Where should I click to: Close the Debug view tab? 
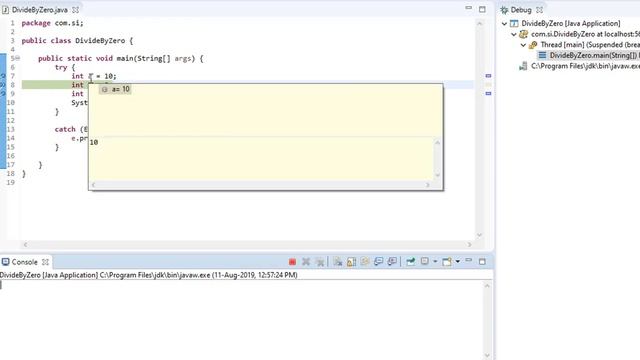coord(539,10)
